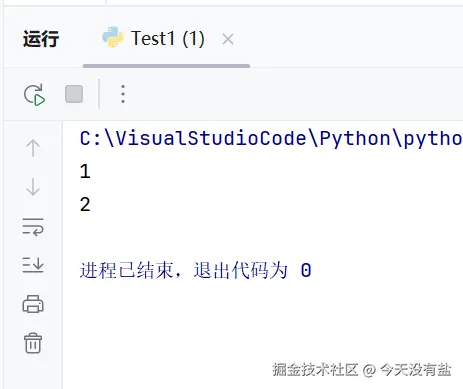The height and width of the screenshot is (389, 463).
Task: Toggle scroll to end of output
Action: 33,265
